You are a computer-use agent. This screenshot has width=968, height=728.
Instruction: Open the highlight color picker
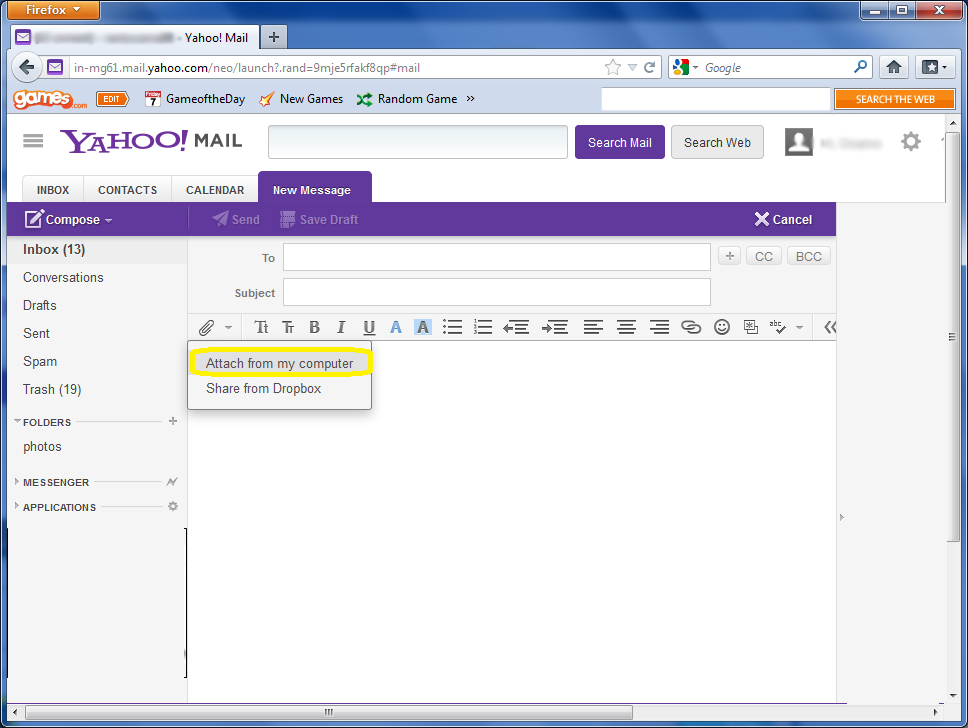[x=423, y=327]
